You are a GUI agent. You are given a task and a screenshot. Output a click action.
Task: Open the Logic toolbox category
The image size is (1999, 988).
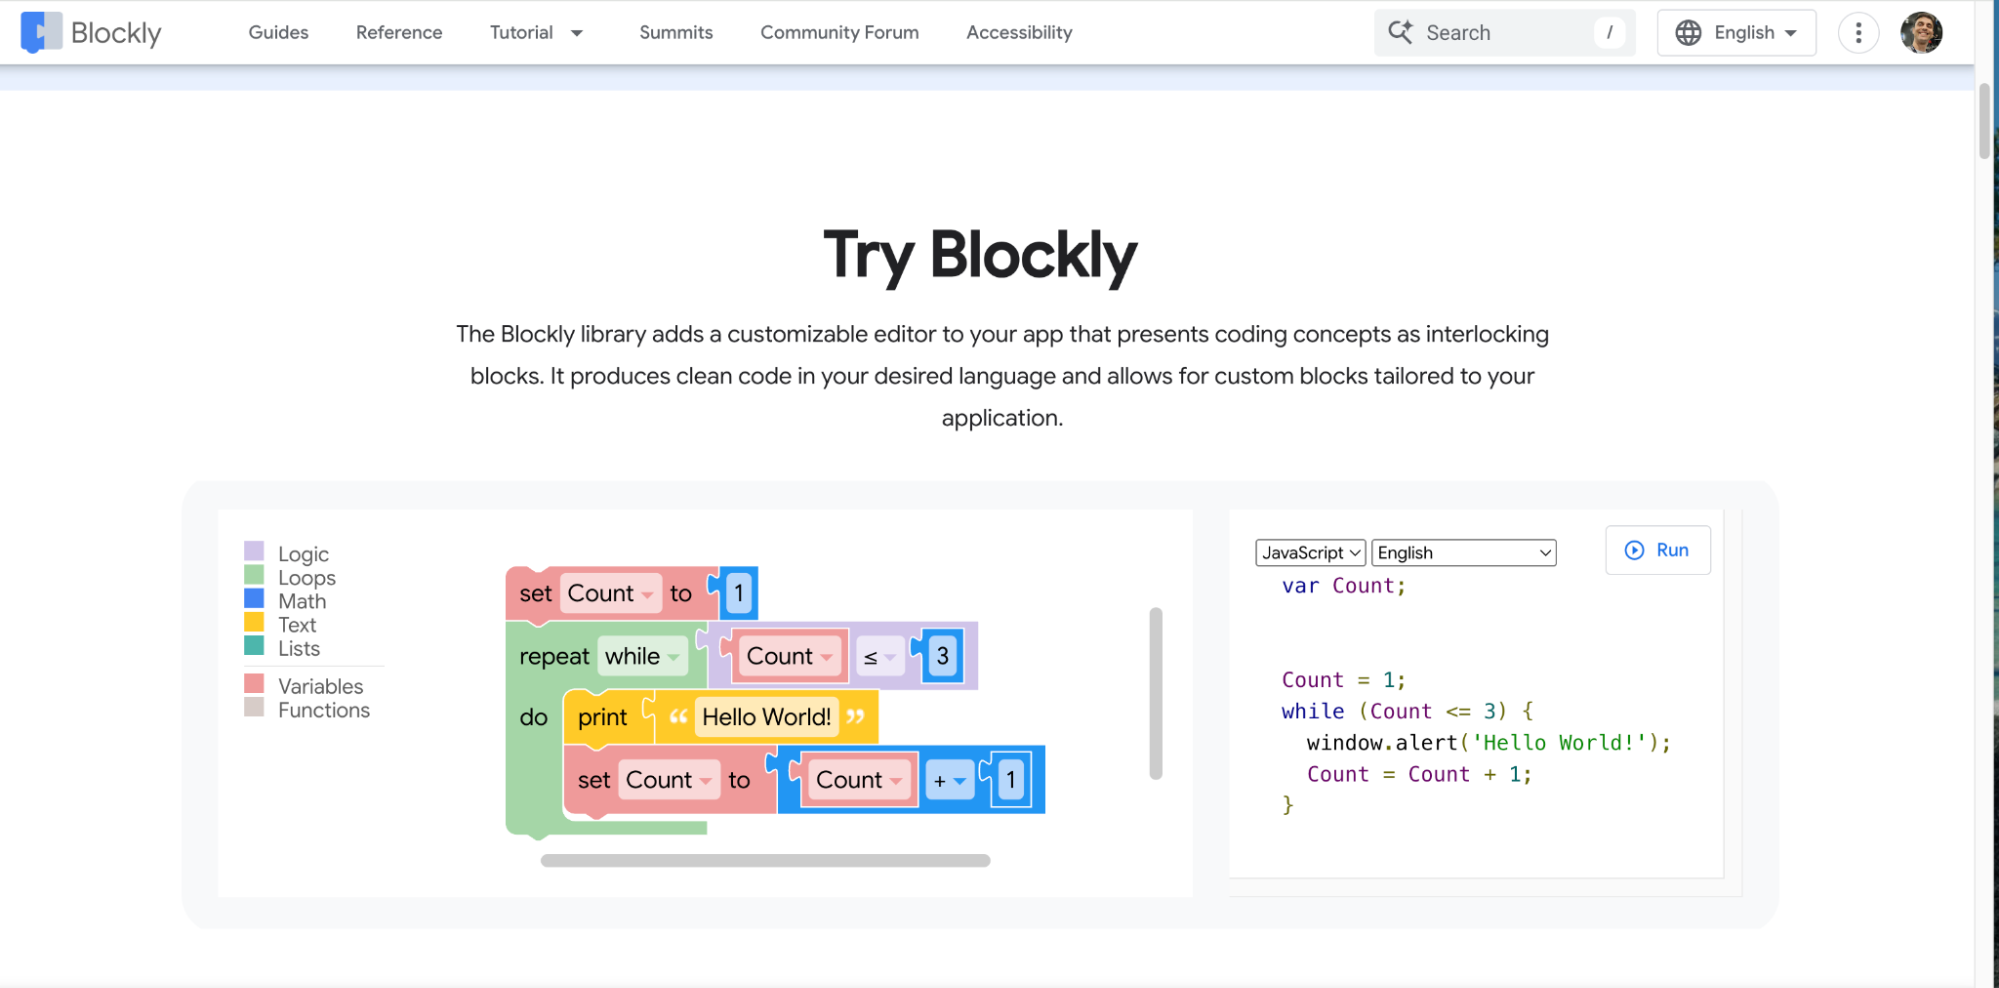click(x=303, y=554)
